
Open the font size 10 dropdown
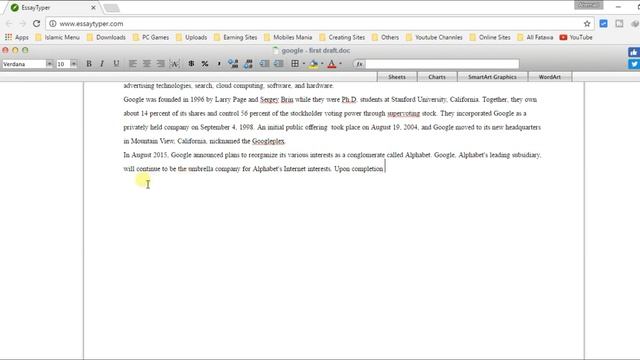pos(73,64)
